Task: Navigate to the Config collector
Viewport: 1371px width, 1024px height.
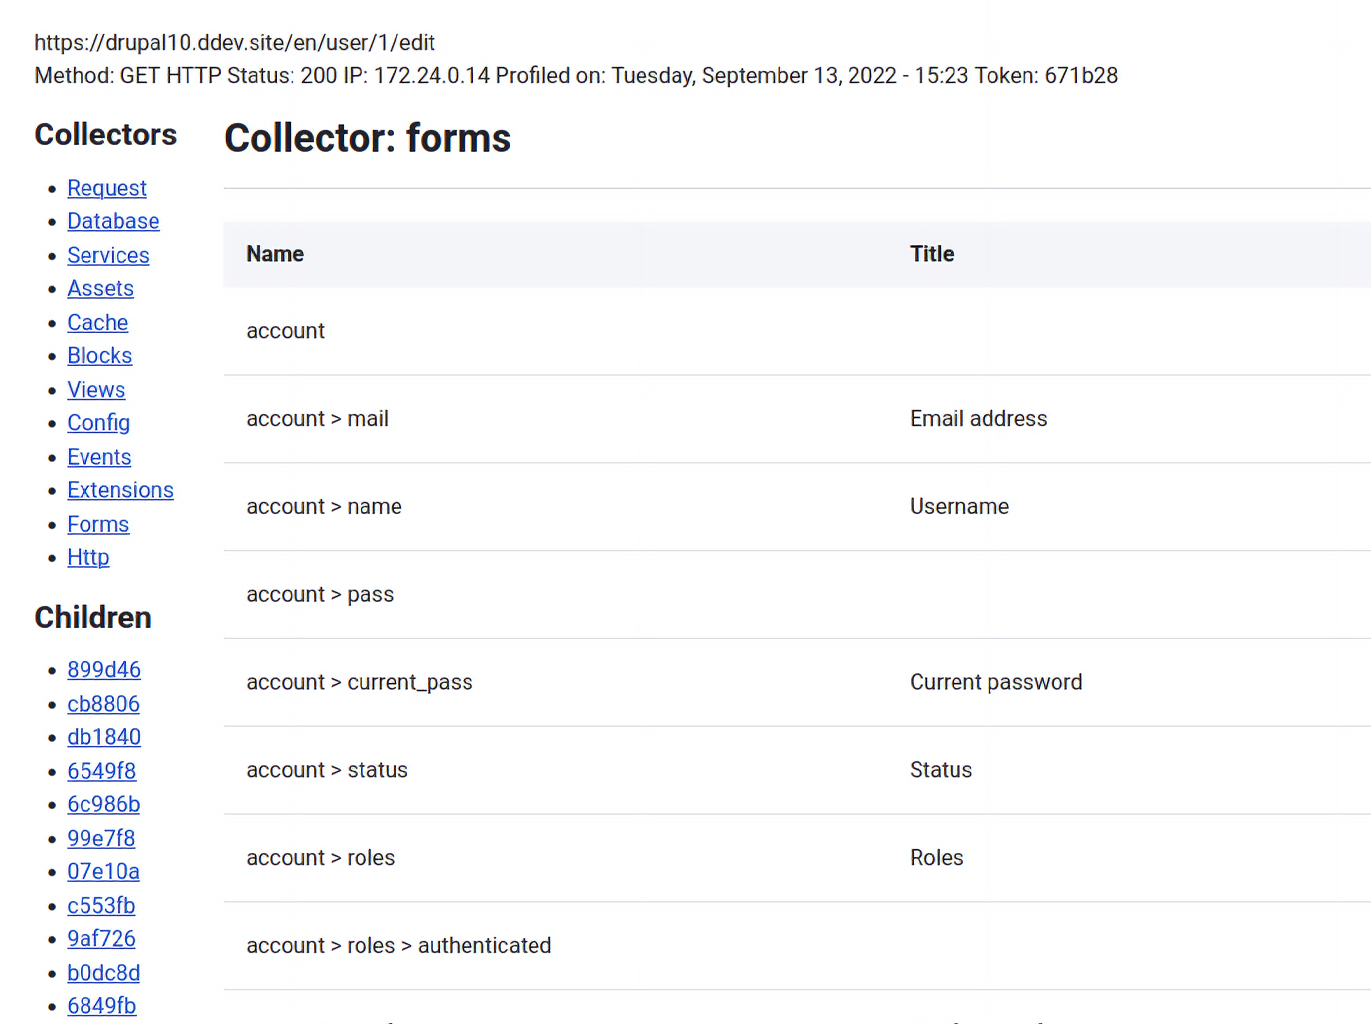Action: 98,422
